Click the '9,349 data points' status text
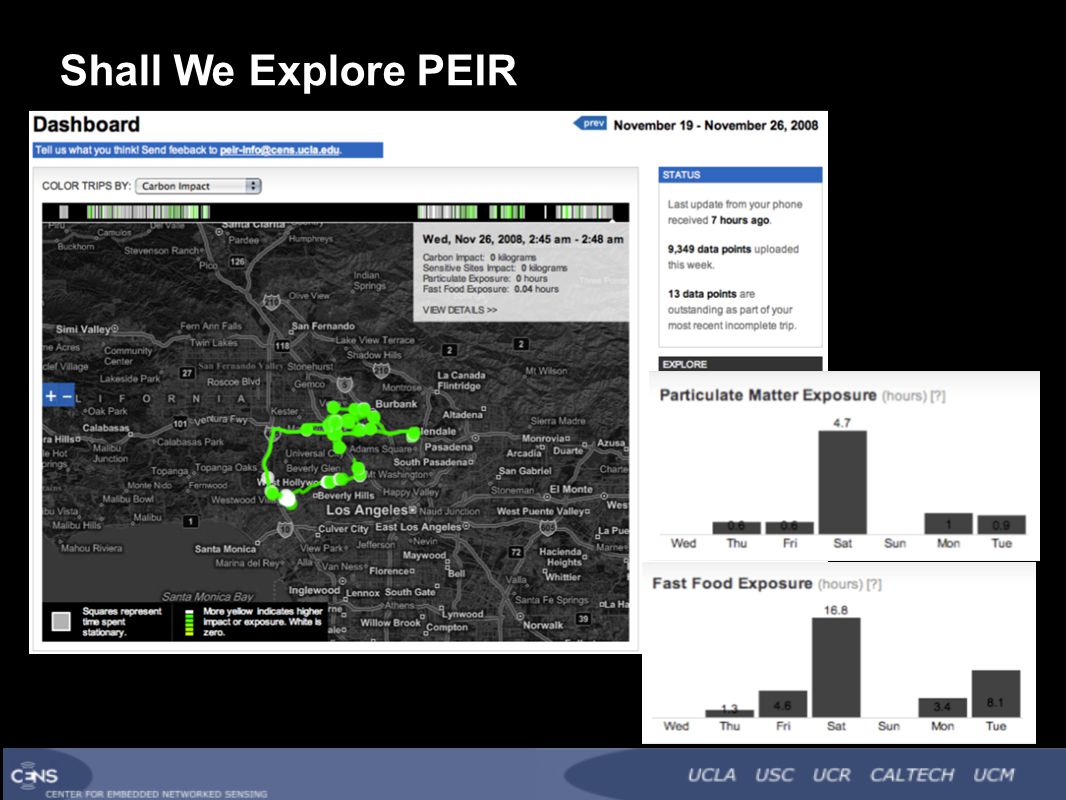Screen dimensions: 1066x800 coord(709,249)
